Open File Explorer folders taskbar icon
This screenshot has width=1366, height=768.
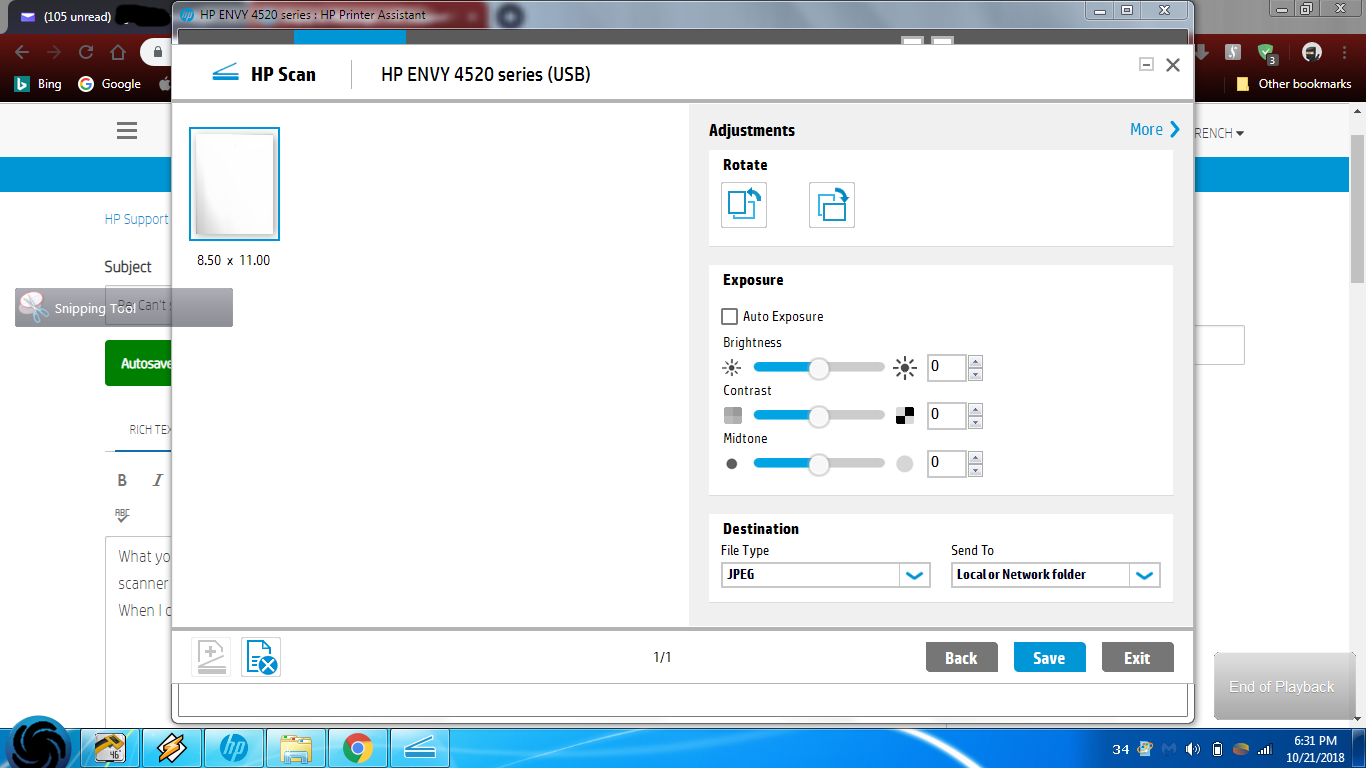point(295,747)
